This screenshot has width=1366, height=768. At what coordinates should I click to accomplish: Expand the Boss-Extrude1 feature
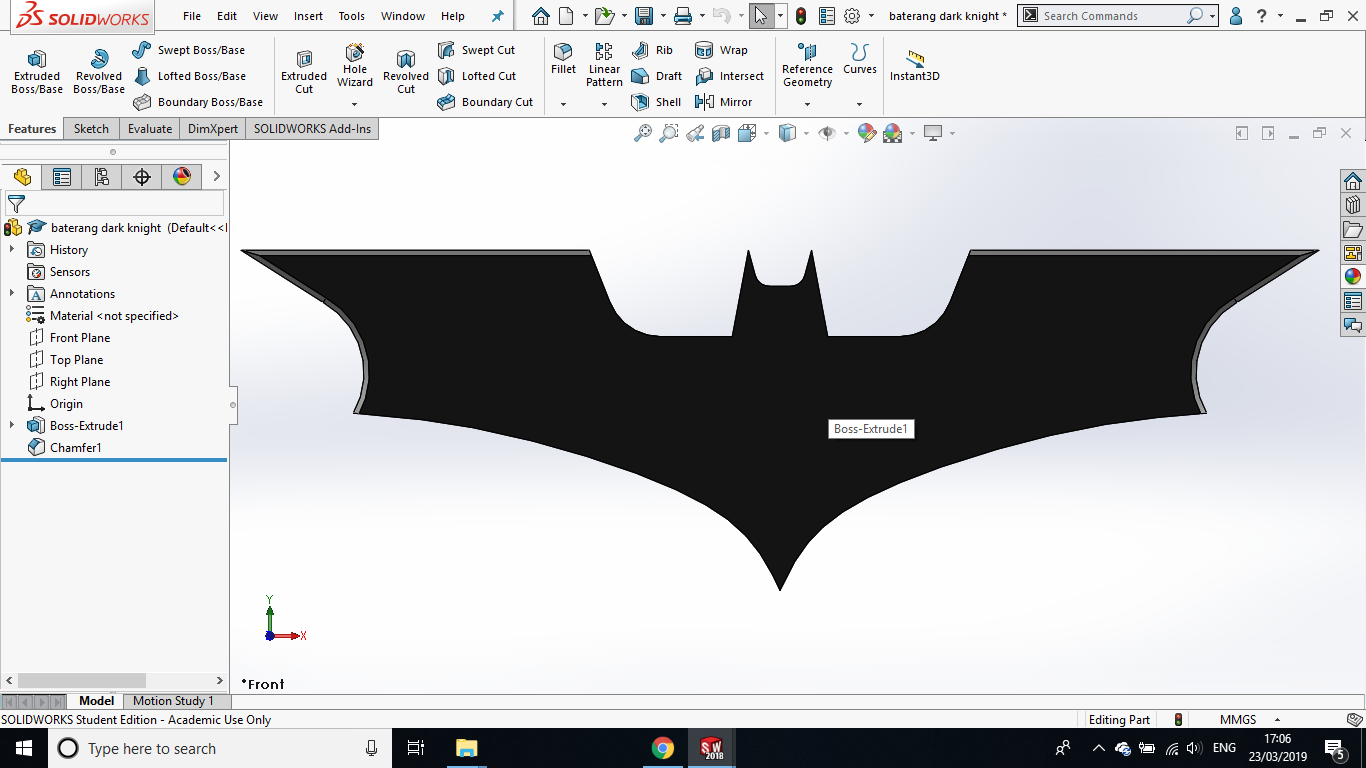pyautogui.click(x=12, y=426)
